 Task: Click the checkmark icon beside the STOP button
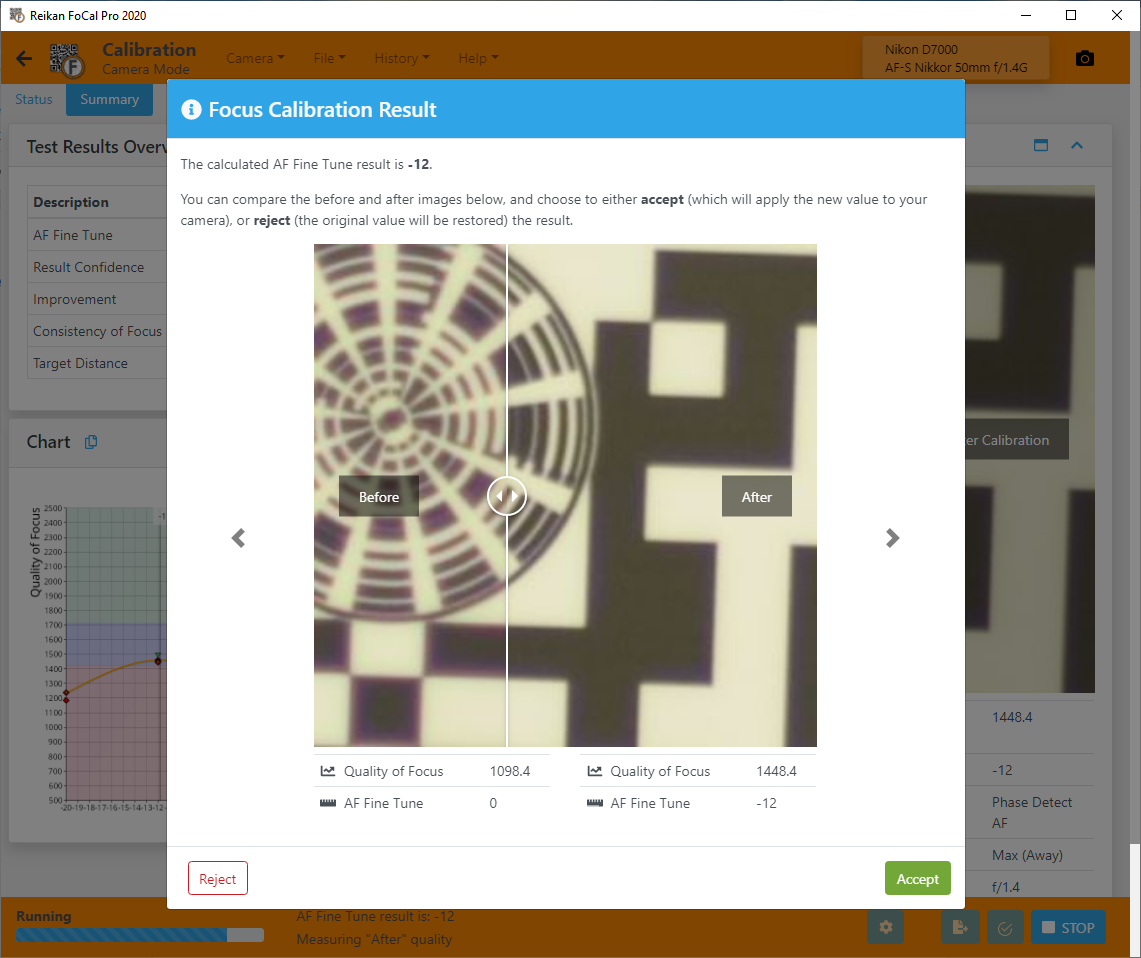tap(1006, 927)
